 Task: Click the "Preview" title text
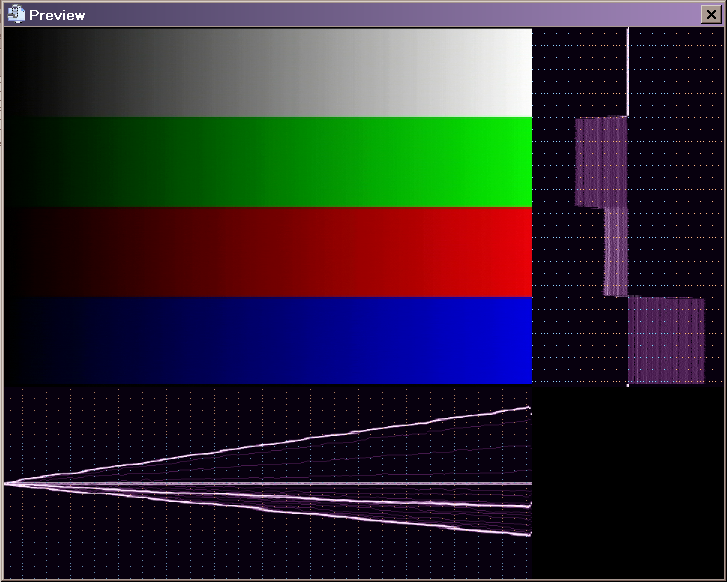tap(57, 15)
